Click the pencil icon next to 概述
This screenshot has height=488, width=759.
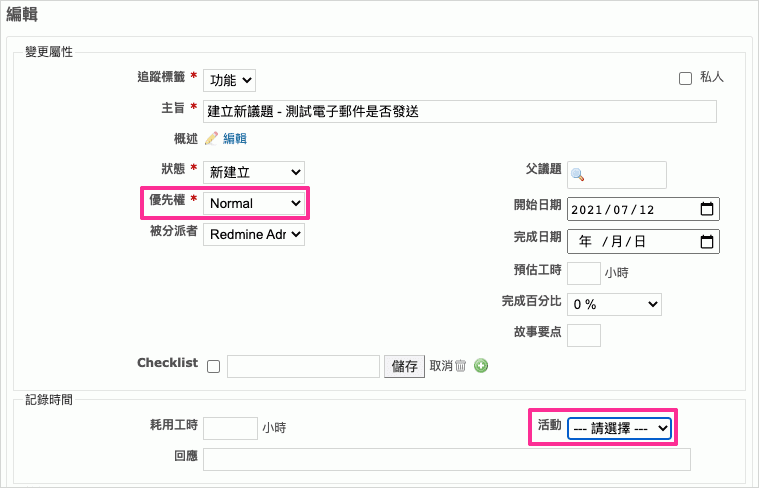[x=211, y=138]
